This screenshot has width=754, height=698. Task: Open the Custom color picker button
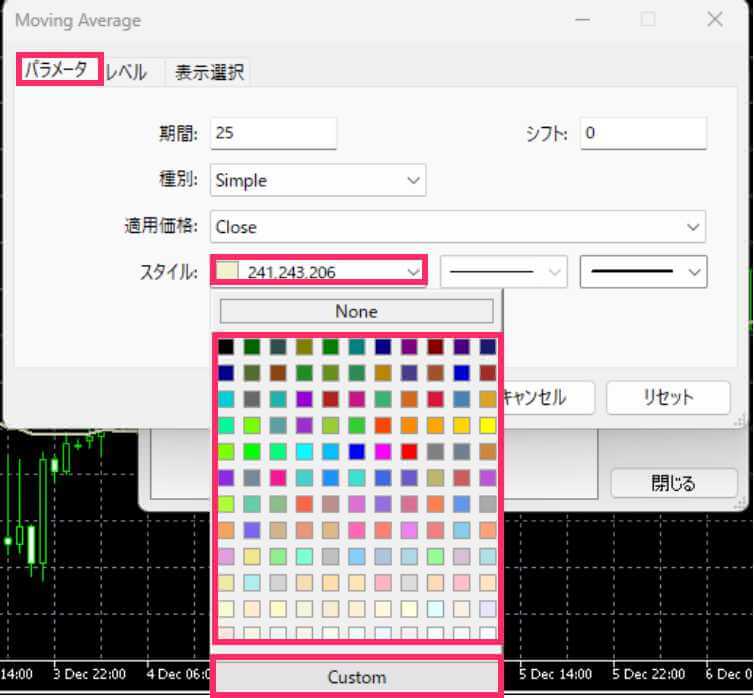pos(356,677)
